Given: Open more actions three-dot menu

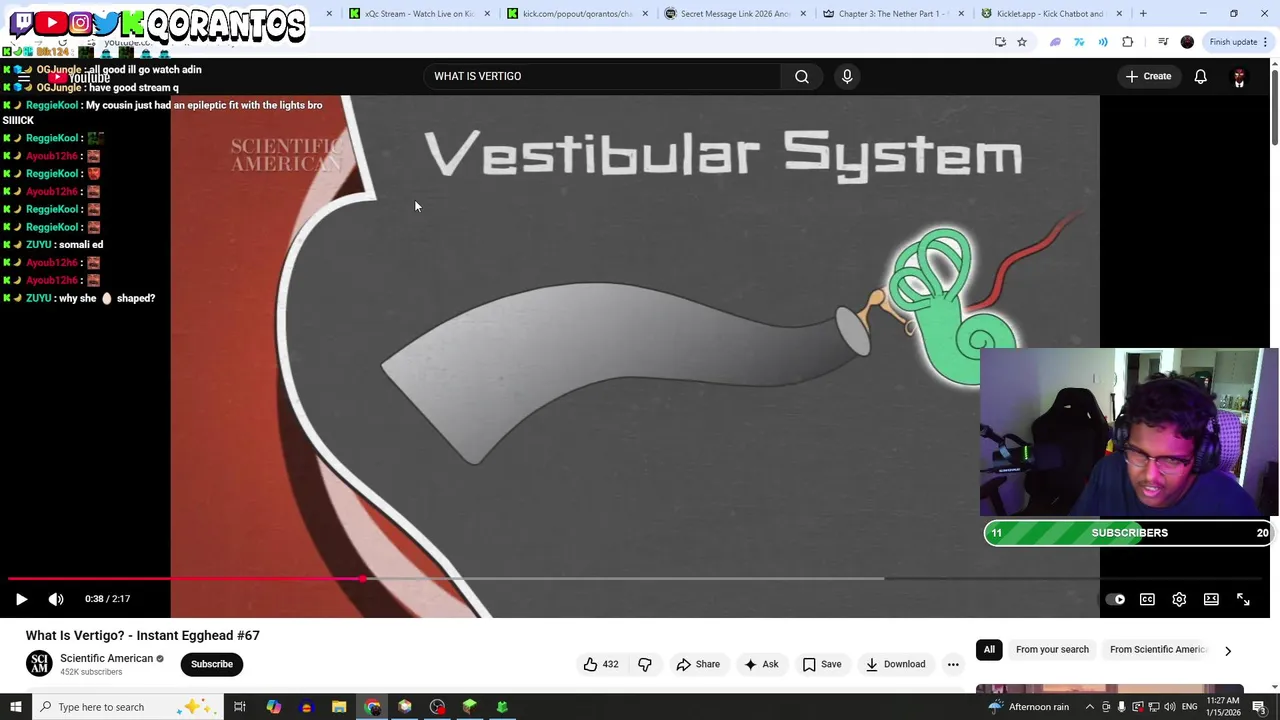Looking at the screenshot, I should click(953, 664).
